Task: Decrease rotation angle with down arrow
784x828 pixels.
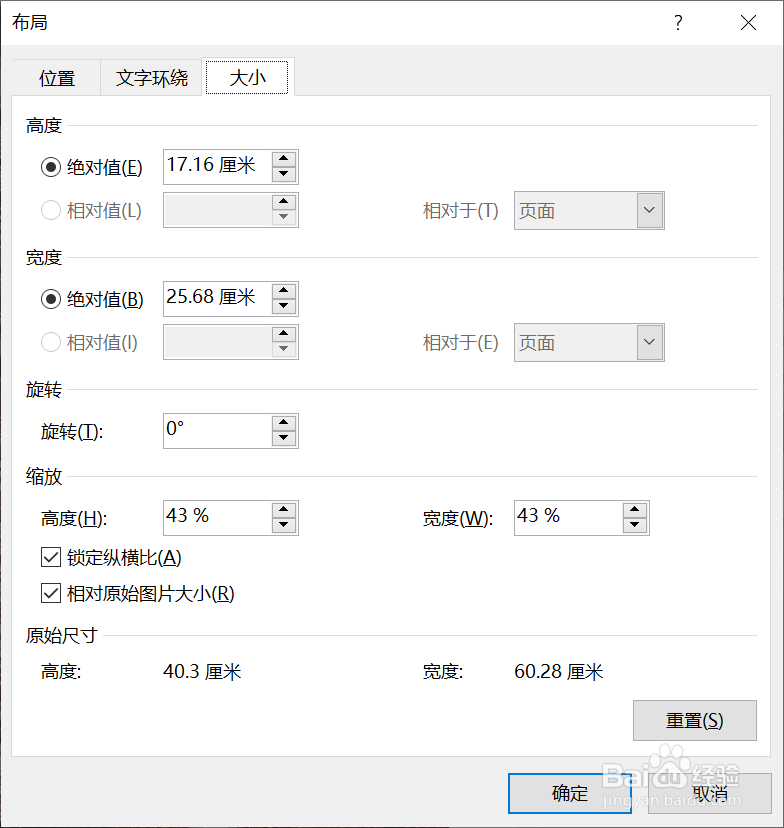Action: tap(284, 438)
